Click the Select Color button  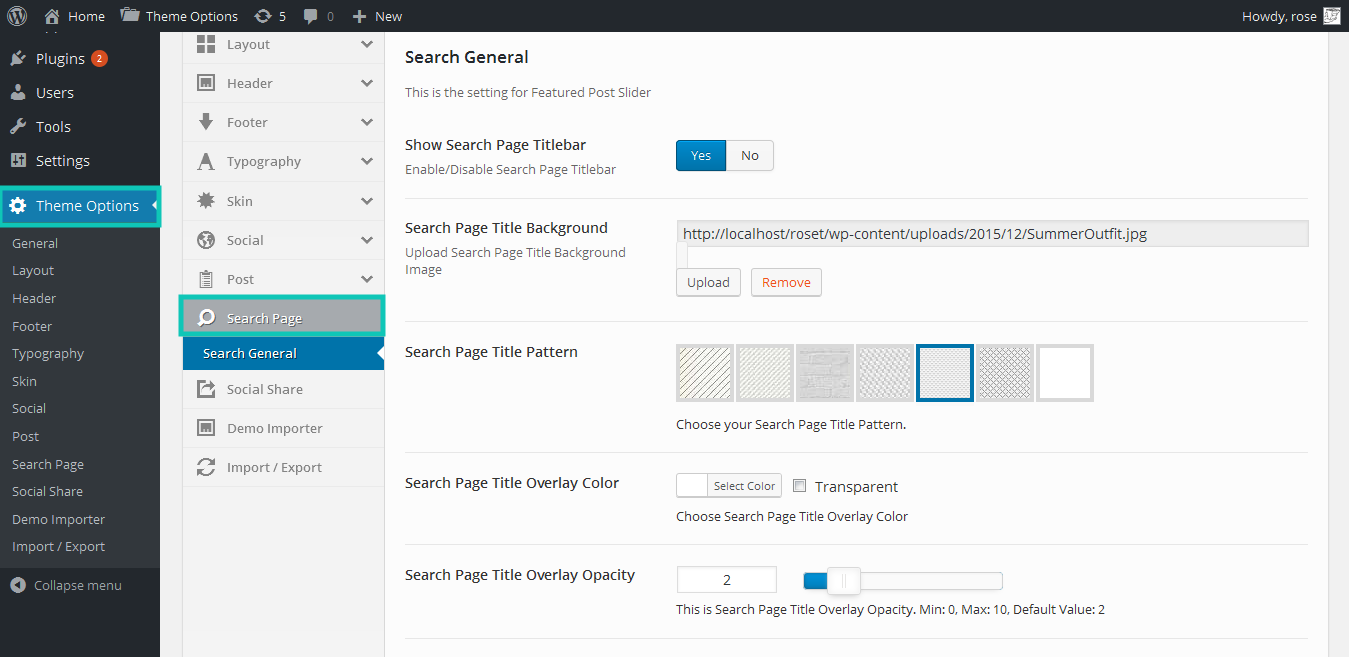[744, 486]
